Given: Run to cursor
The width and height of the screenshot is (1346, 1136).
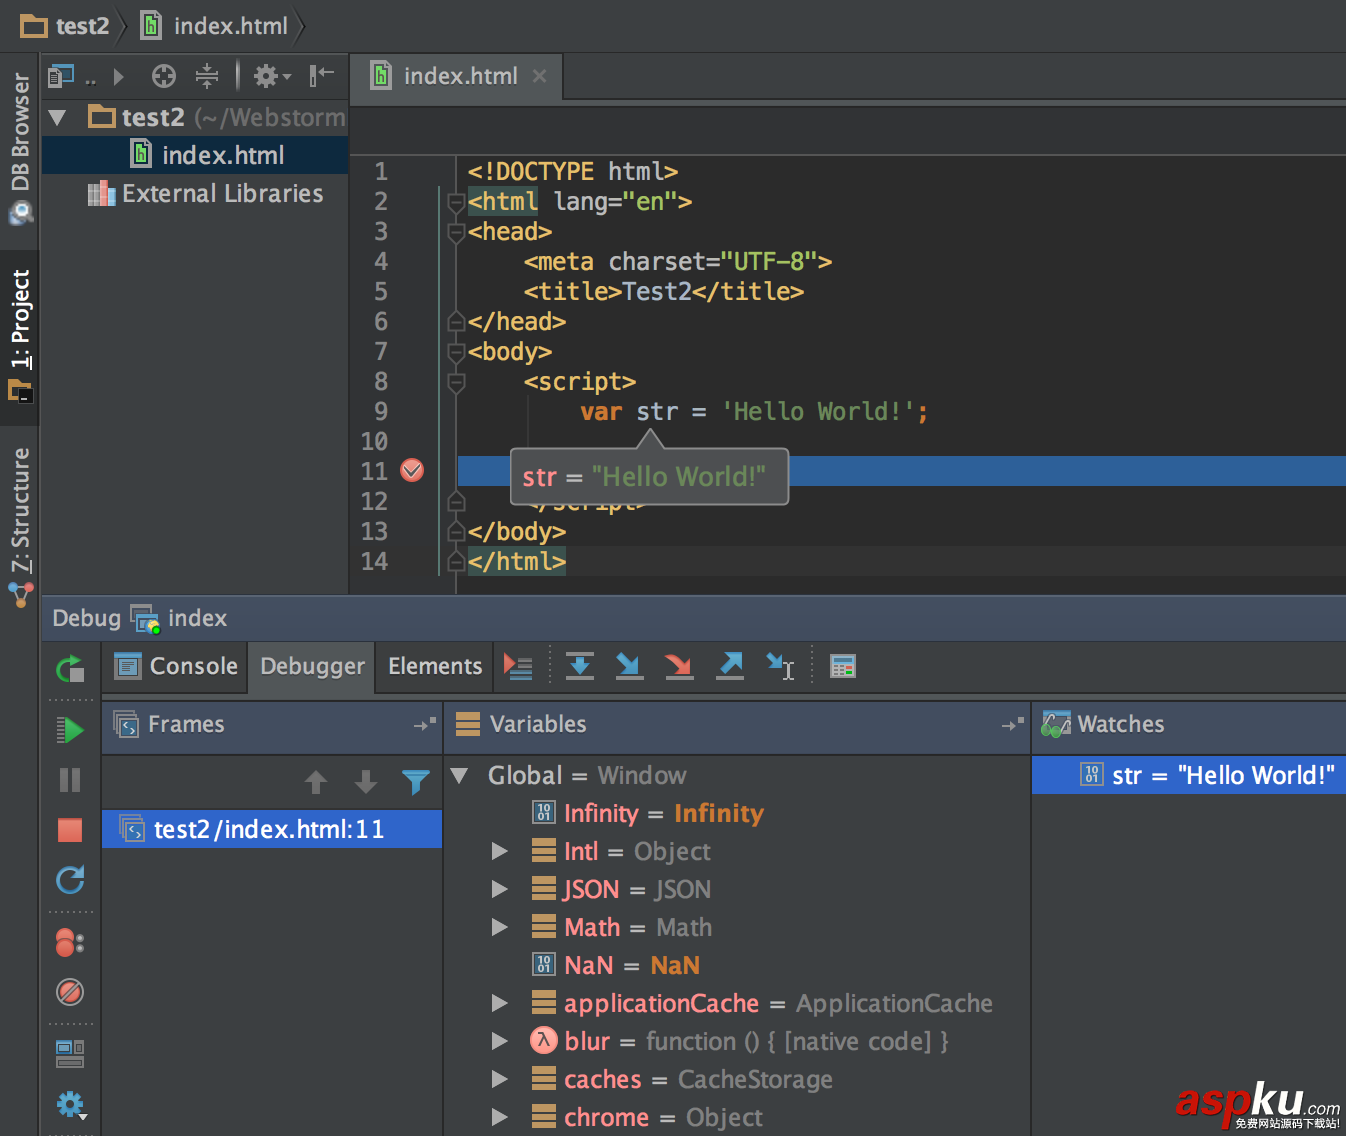Looking at the screenshot, I should point(780,666).
